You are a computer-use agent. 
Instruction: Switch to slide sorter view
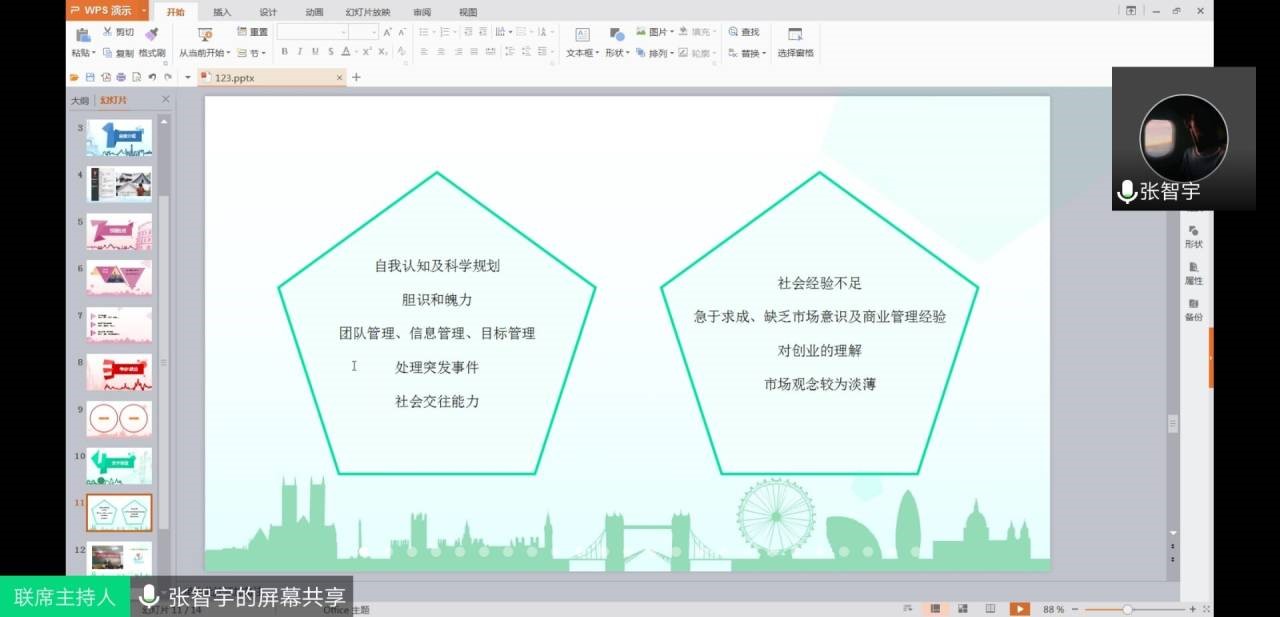point(961,609)
